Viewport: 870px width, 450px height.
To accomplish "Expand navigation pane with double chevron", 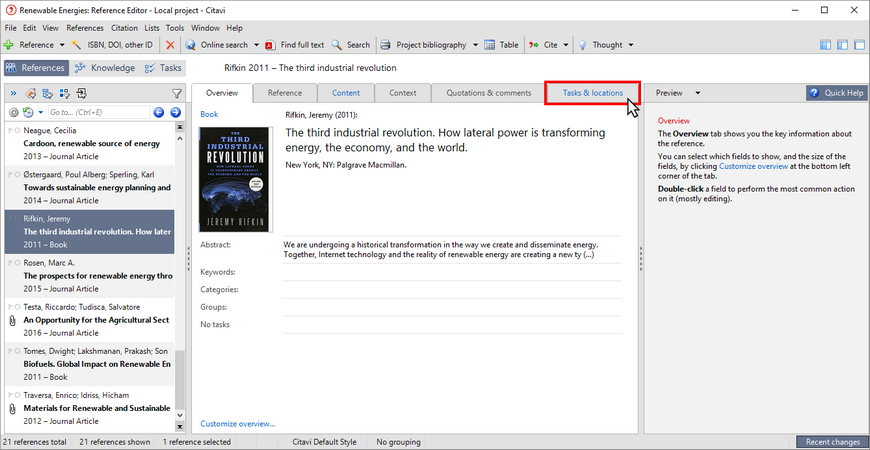I will (x=14, y=93).
